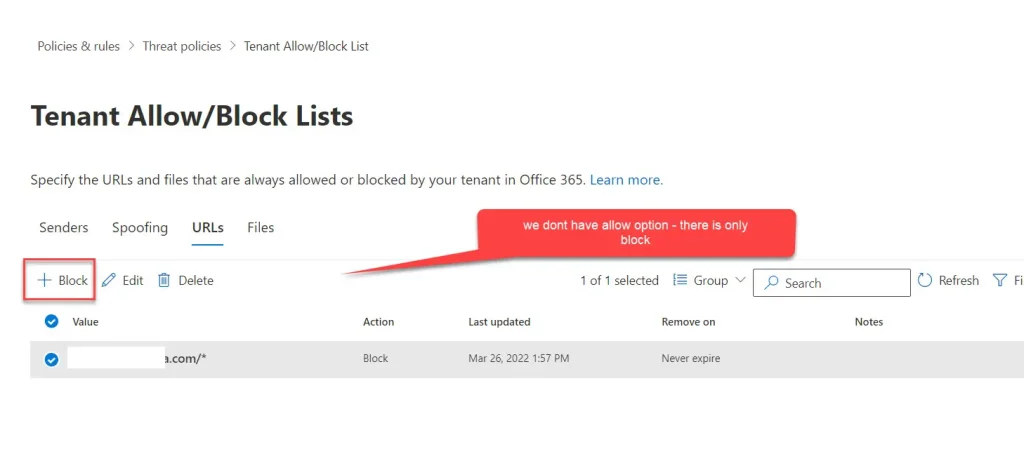Switch to the Spoofing tab

point(140,228)
